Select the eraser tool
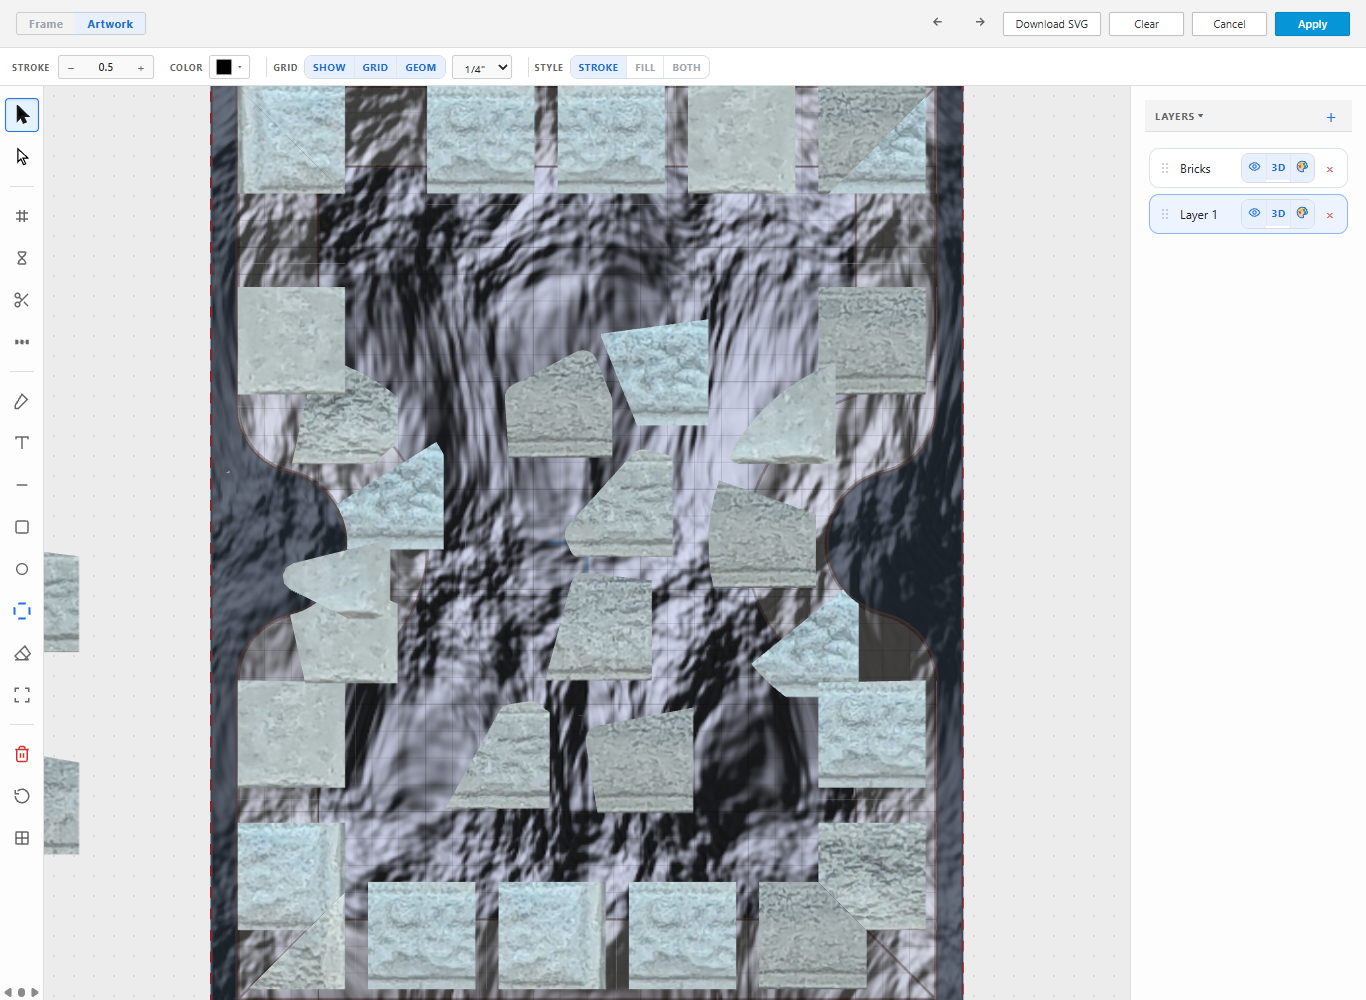1366x1000 pixels. coord(22,653)
